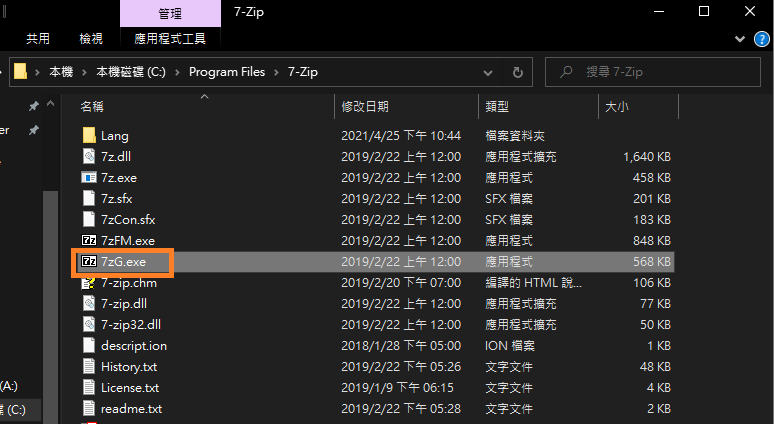
Task: Click the 7z.sfx file icon
Action: [x=89, y=198]
